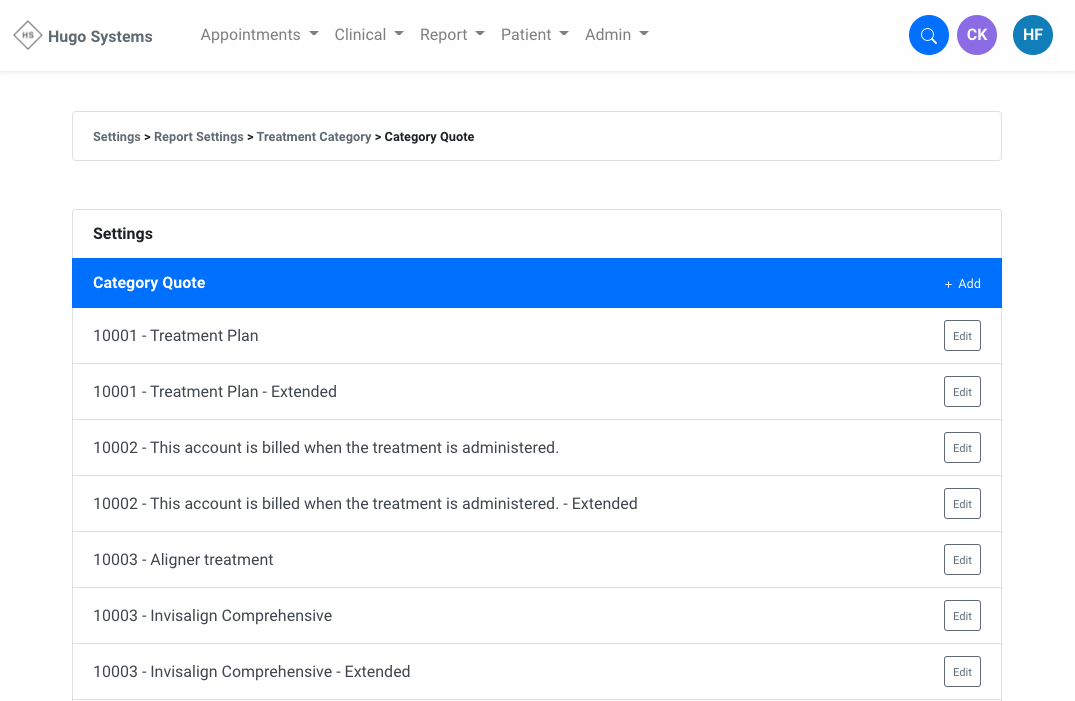The image size is (1075, 701).
Task: Edit Invisalign Comprehensive - Extended row
Action: pyautogui.click(x=962, y=672)
